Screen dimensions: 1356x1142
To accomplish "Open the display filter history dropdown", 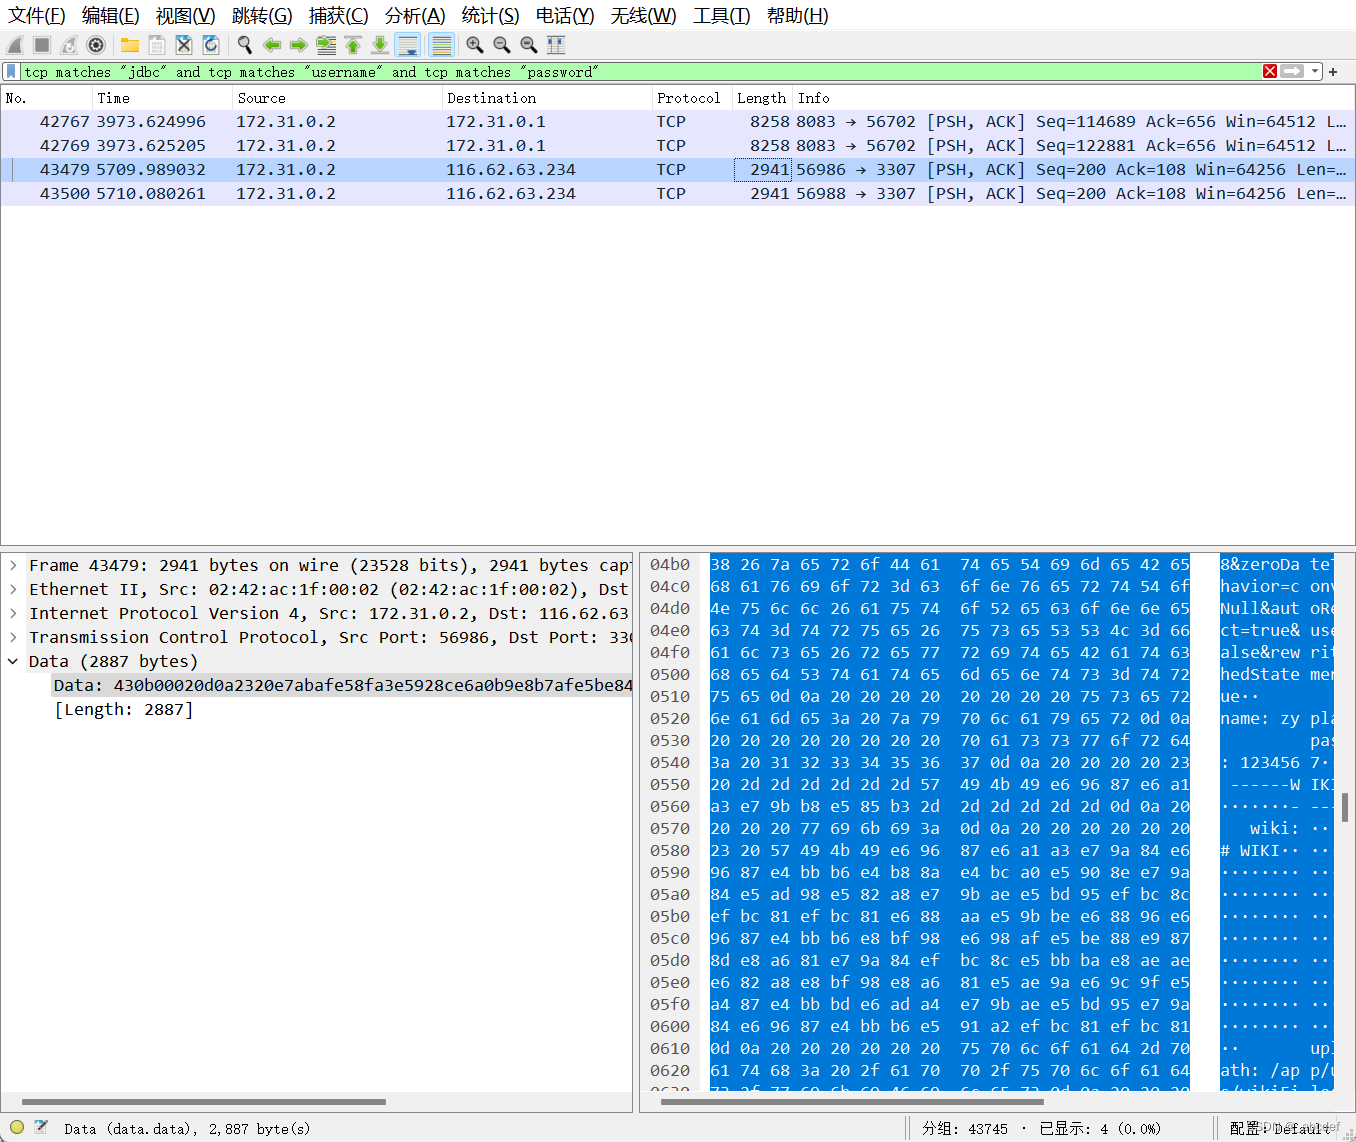I will (1315, 71).
